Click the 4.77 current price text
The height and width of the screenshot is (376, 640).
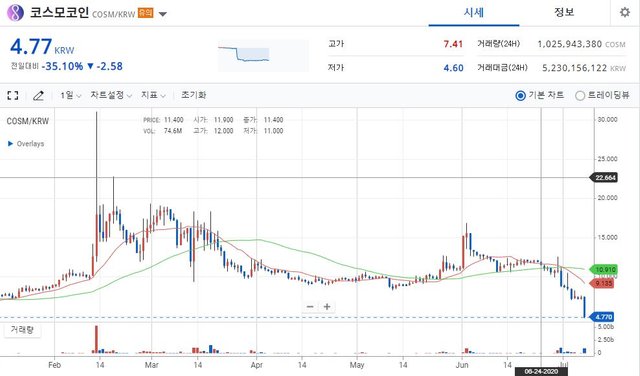coord(31,47)
